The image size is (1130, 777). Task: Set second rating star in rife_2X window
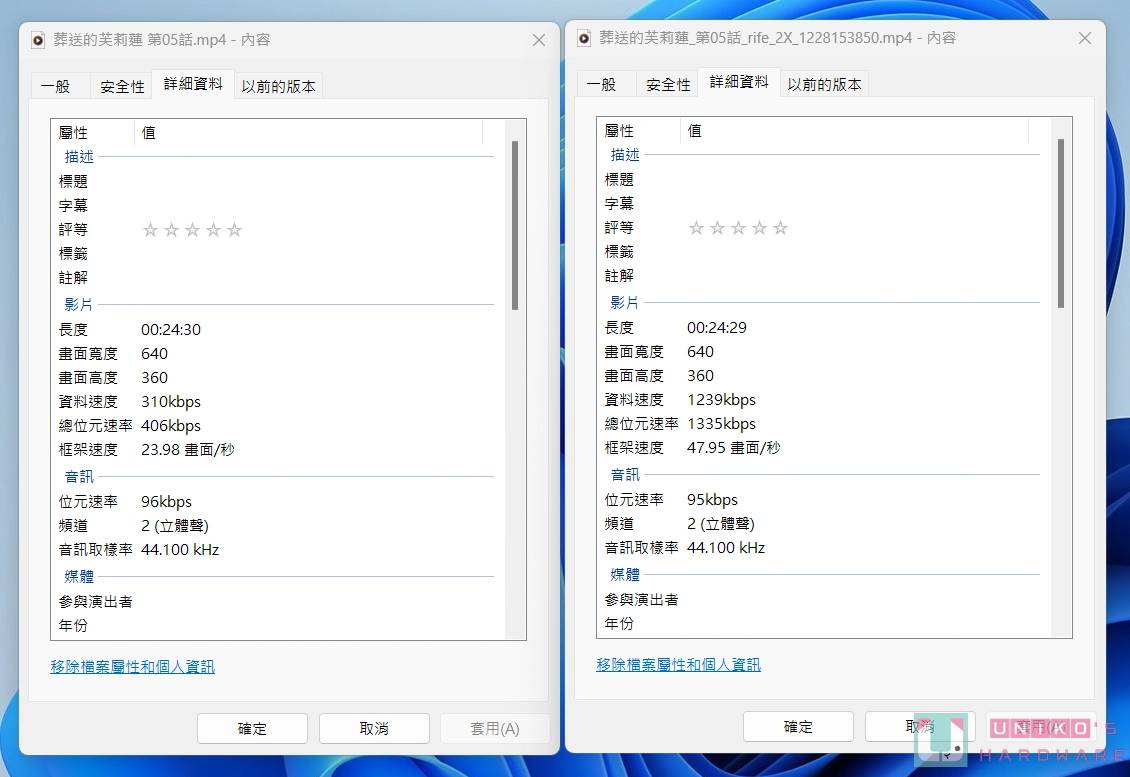[x=717, y=228]
